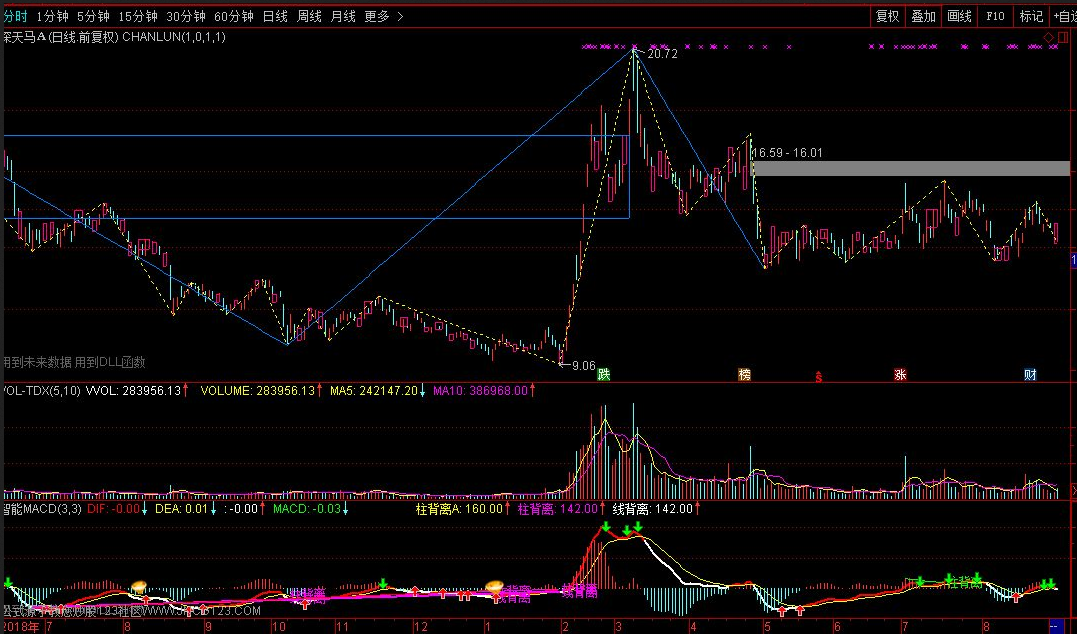Open the blue 财 info marker

point(1030,374)
